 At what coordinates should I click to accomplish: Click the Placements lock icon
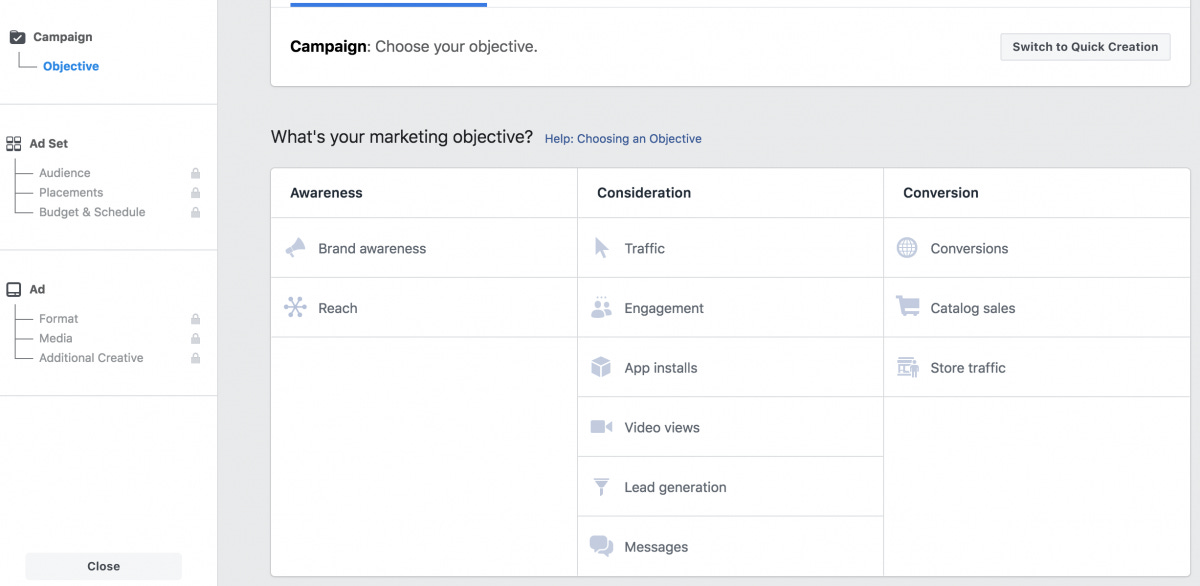pyautogui.click(x=196, y=193)
